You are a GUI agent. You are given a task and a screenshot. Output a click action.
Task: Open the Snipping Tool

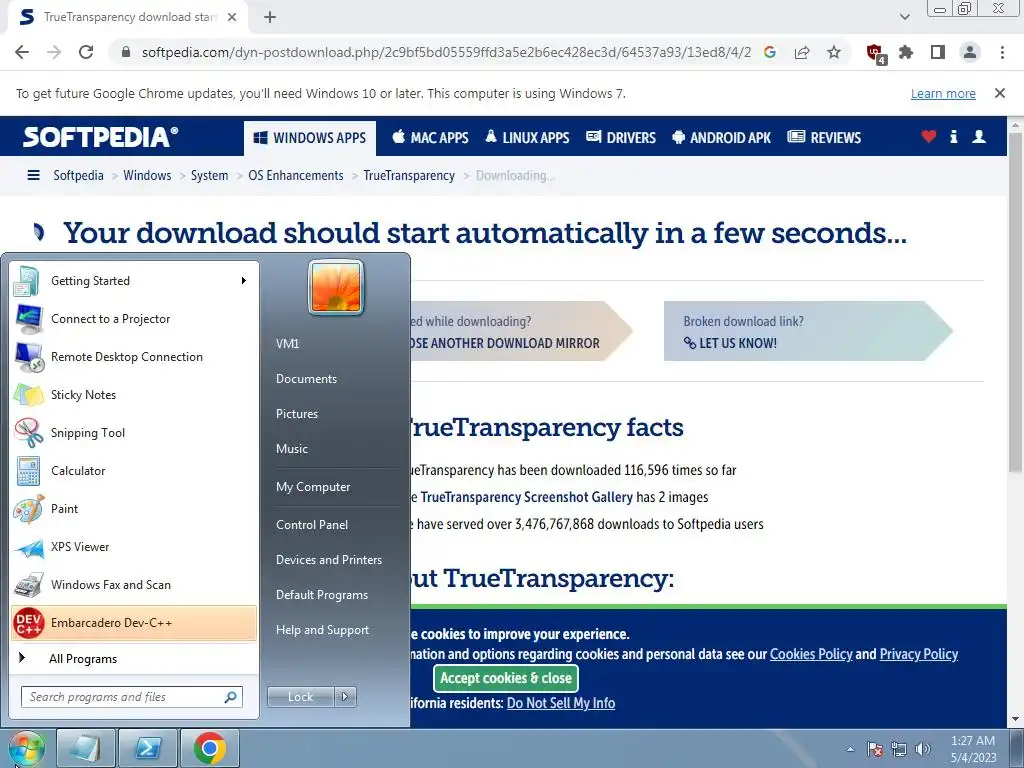(134, 432)
